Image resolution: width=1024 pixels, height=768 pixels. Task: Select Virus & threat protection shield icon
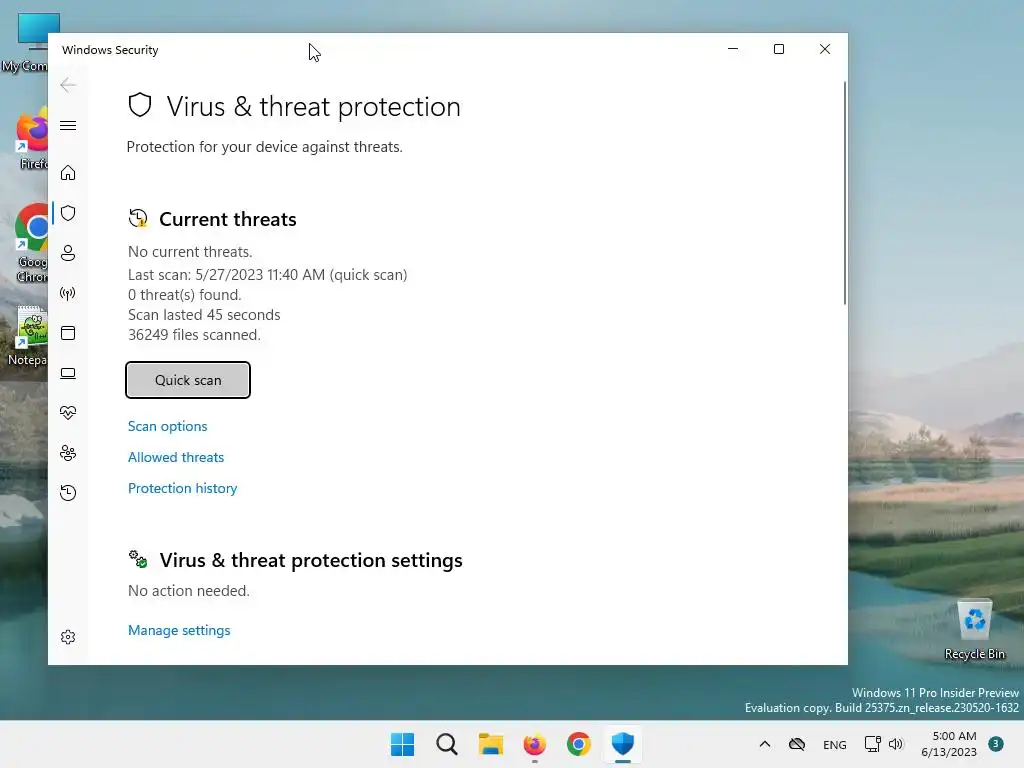point(68,213)
